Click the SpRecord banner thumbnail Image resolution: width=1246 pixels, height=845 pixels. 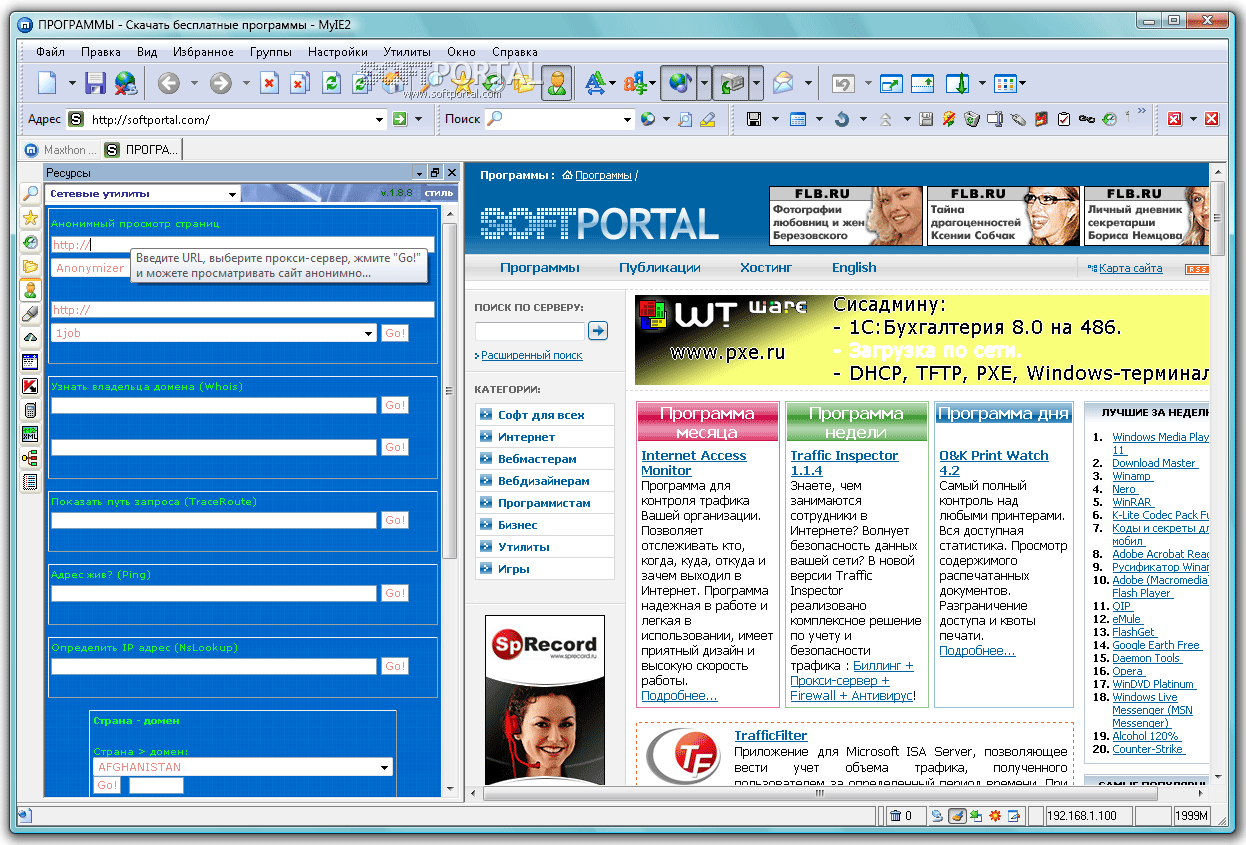(x=545, y=699)
